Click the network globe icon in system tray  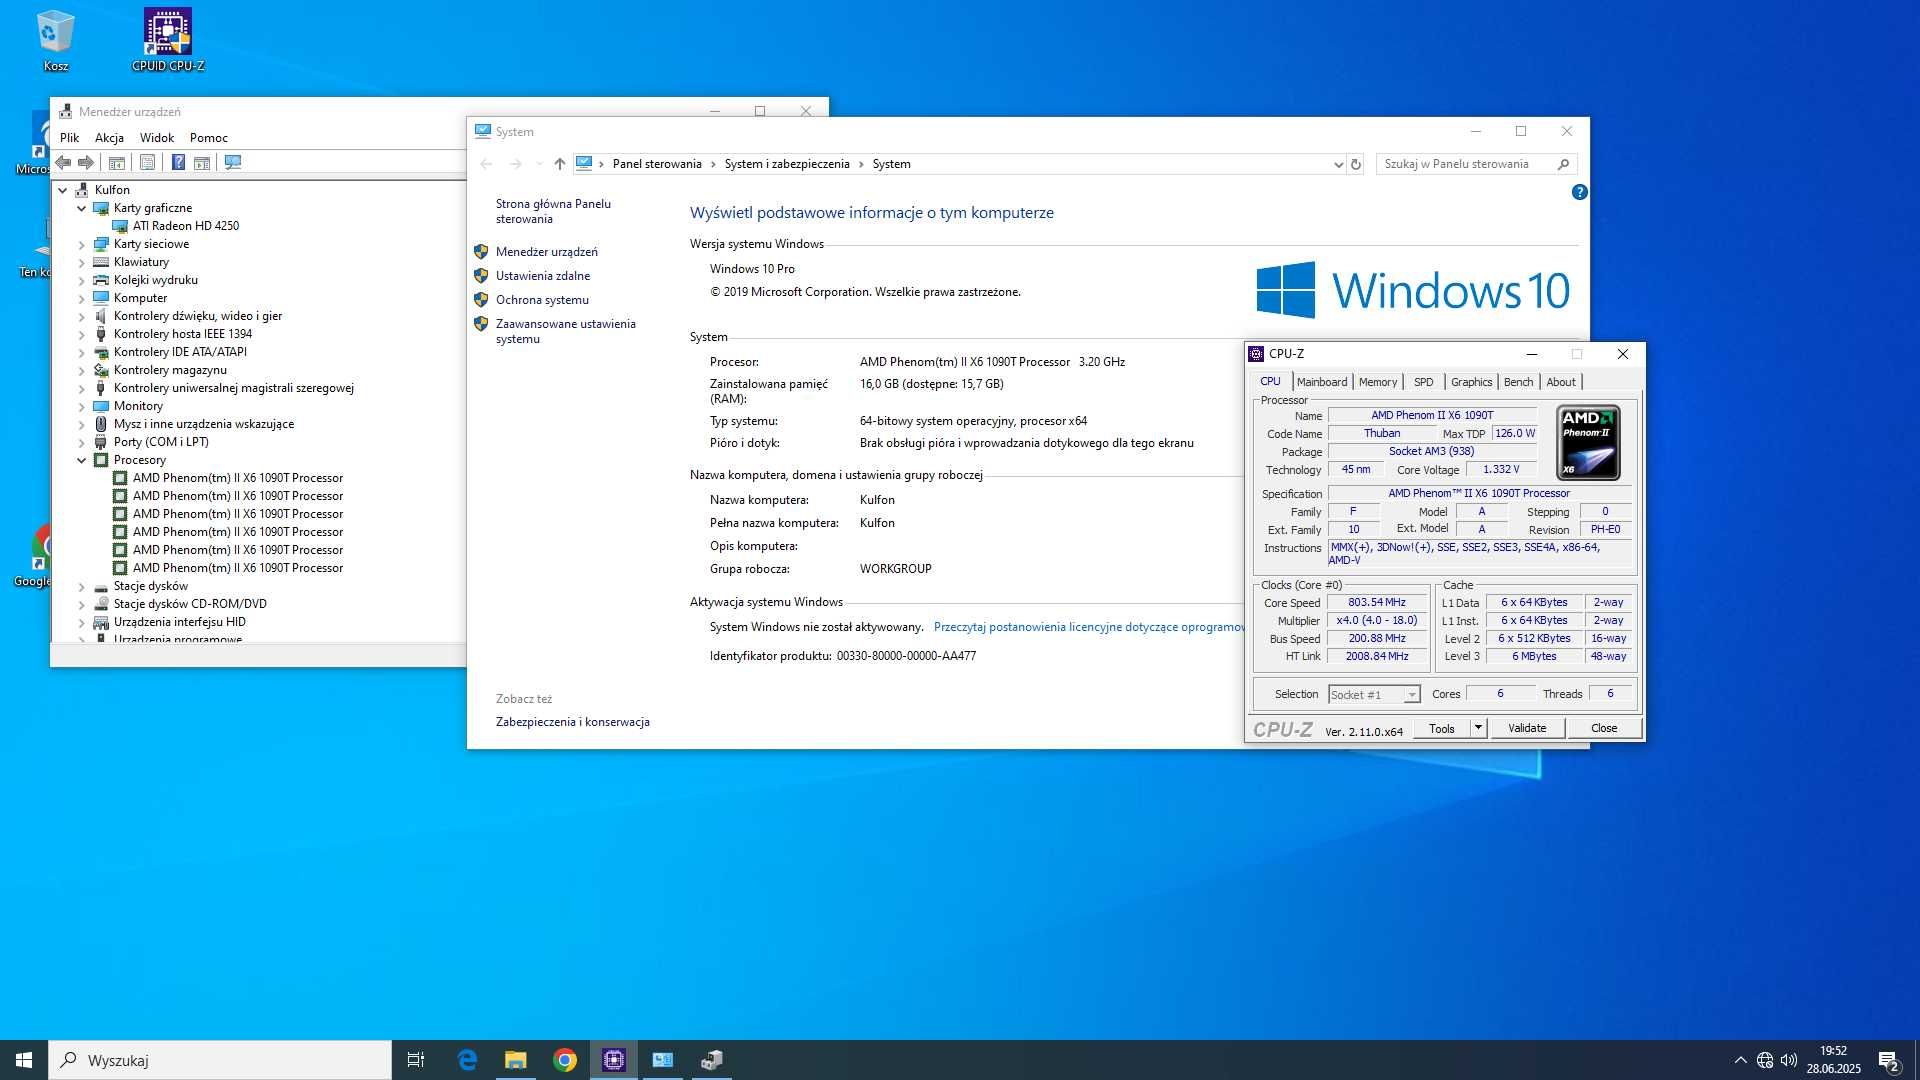coord(1765,1060)
